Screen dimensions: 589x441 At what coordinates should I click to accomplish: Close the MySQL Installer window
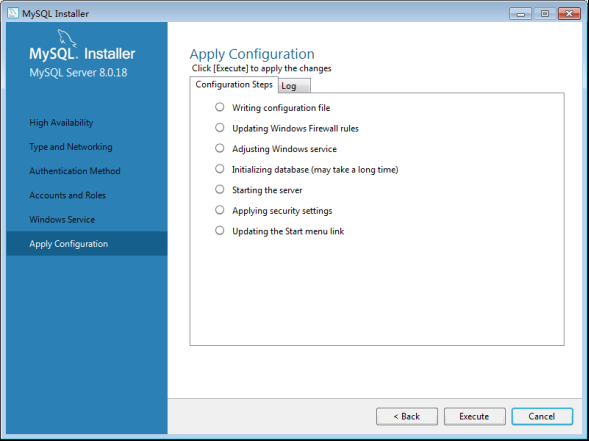[x=569, y=14]
